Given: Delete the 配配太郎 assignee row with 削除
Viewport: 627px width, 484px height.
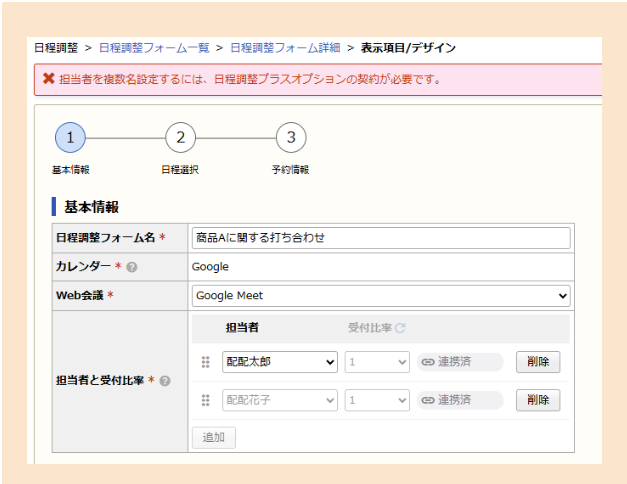Looking at the screenshot, I should pos(537,362).
